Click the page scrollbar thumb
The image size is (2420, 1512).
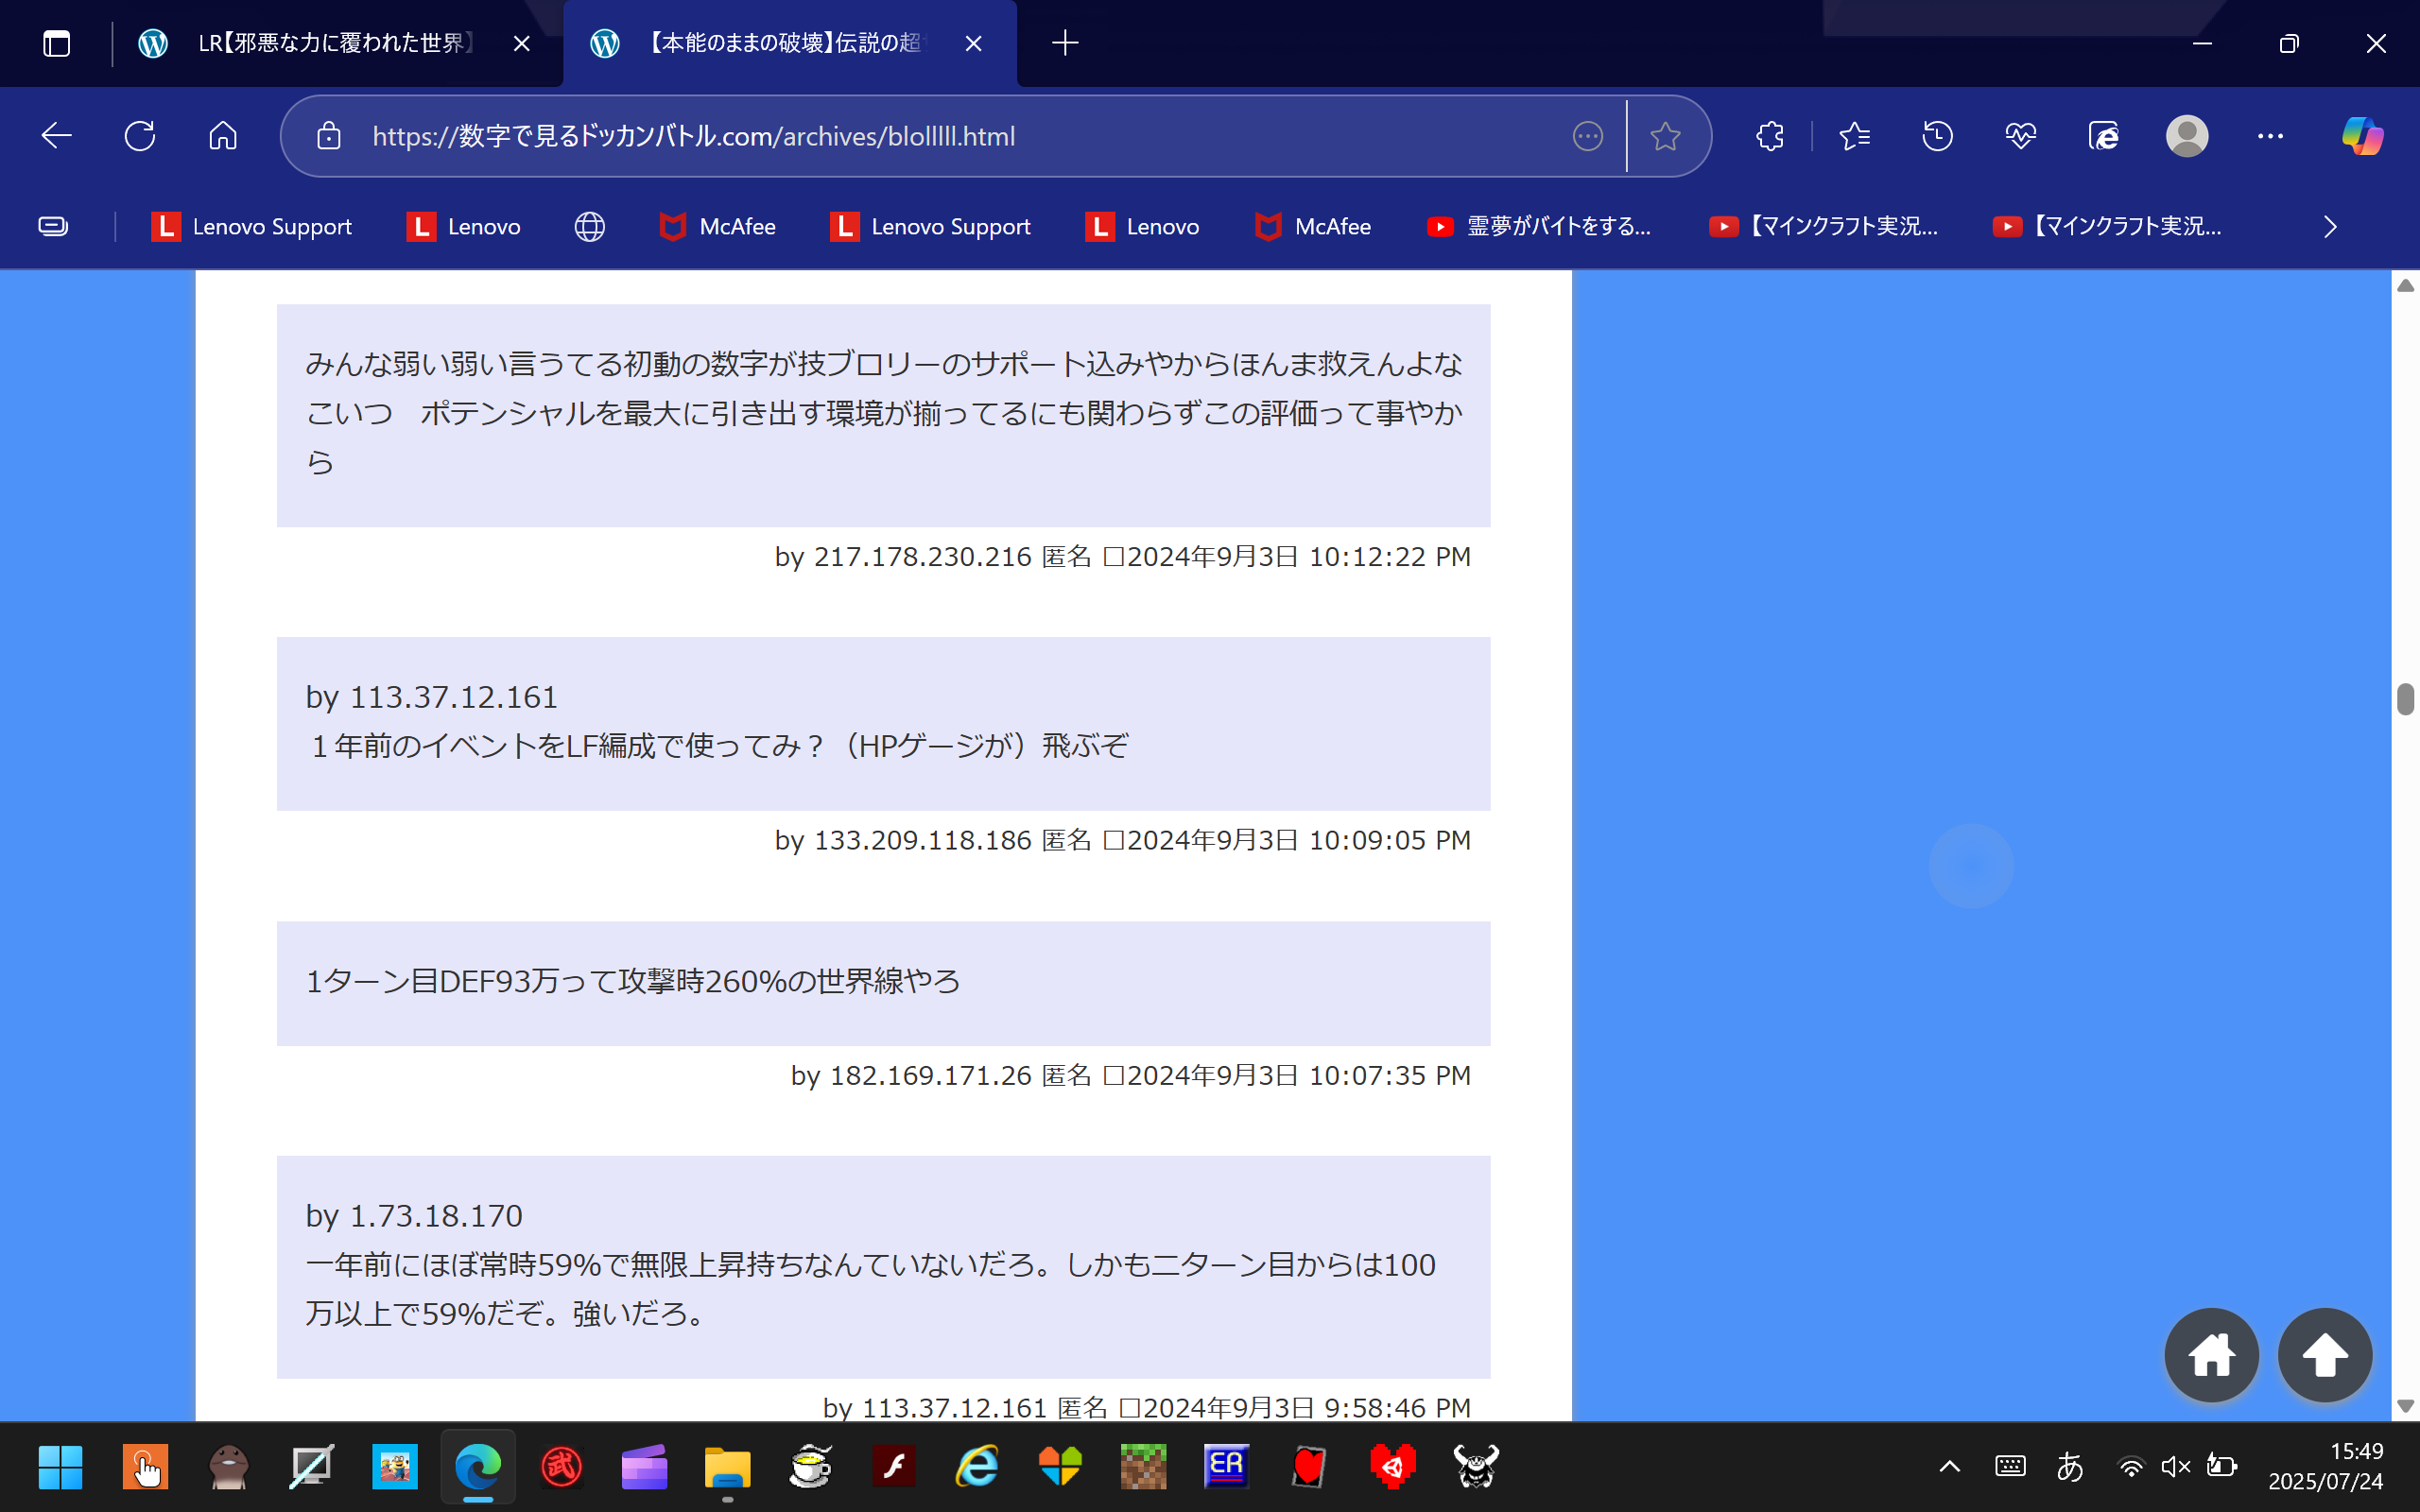click(2405, 699)
